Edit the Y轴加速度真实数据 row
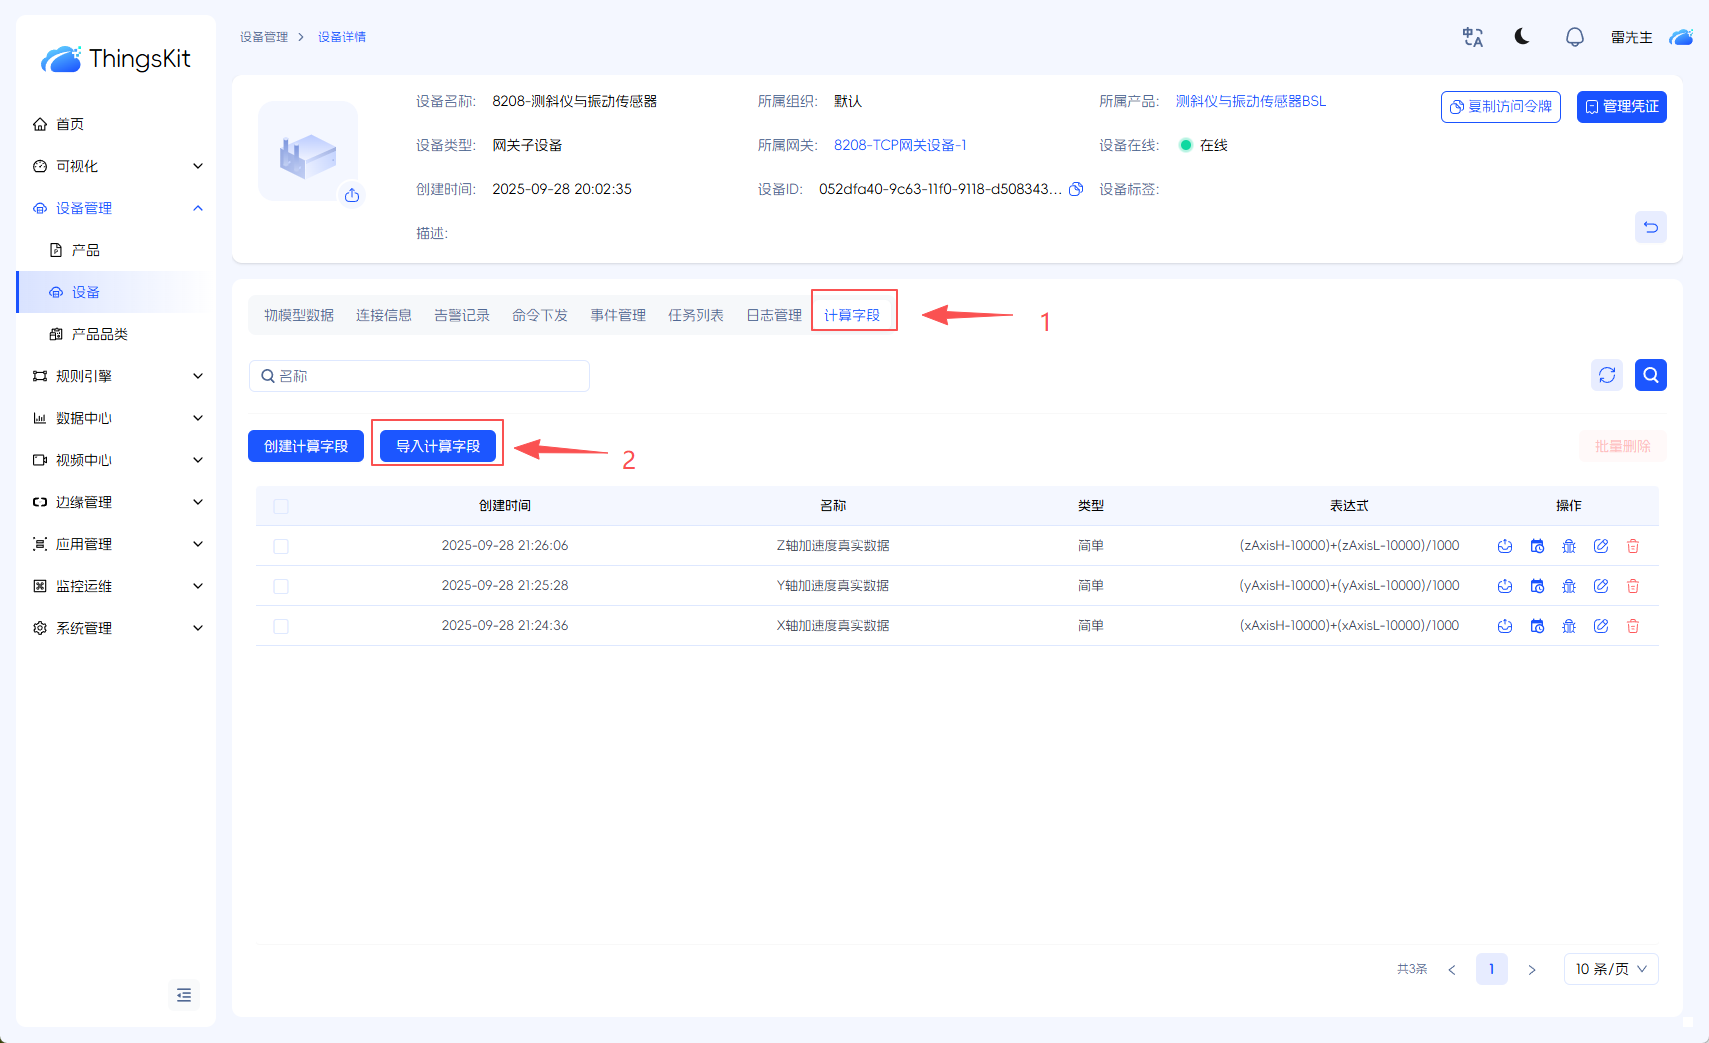 1601,586
